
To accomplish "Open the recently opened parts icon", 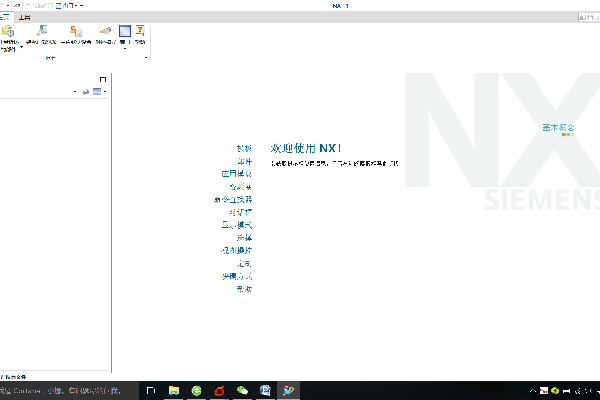I will click(8, 32).
